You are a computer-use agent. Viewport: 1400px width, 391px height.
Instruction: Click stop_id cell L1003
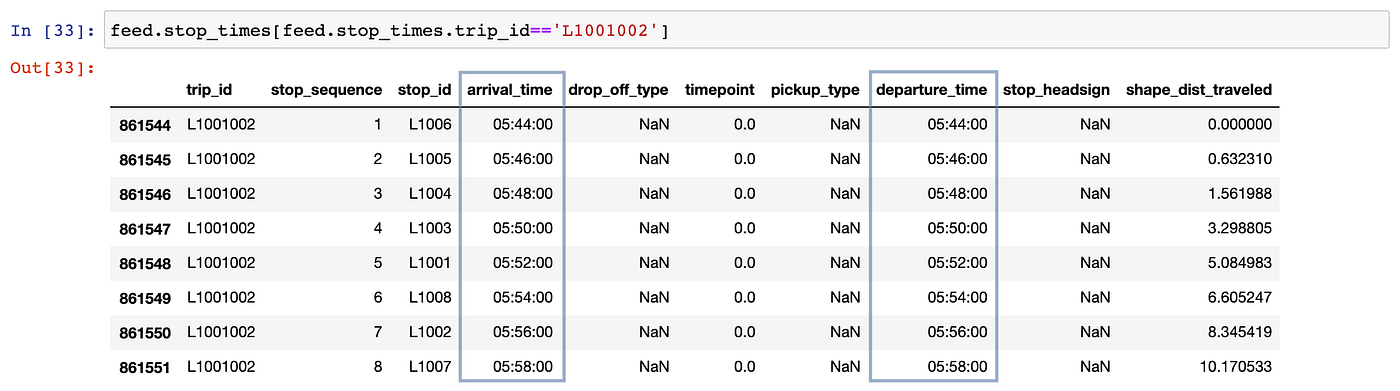(430, 228)
